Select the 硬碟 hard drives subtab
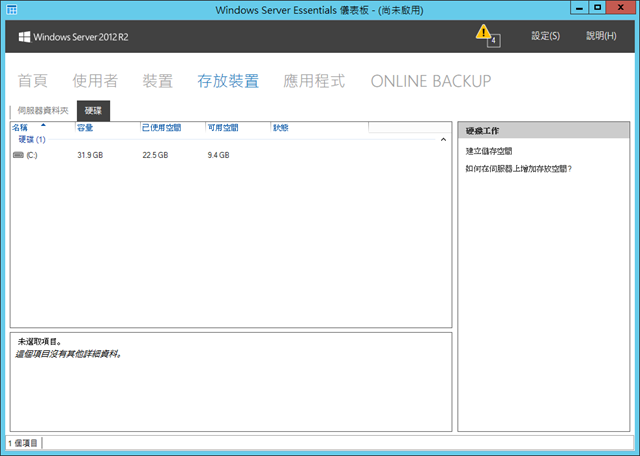This screenshot has width=640, height=456. click(93, 111)
